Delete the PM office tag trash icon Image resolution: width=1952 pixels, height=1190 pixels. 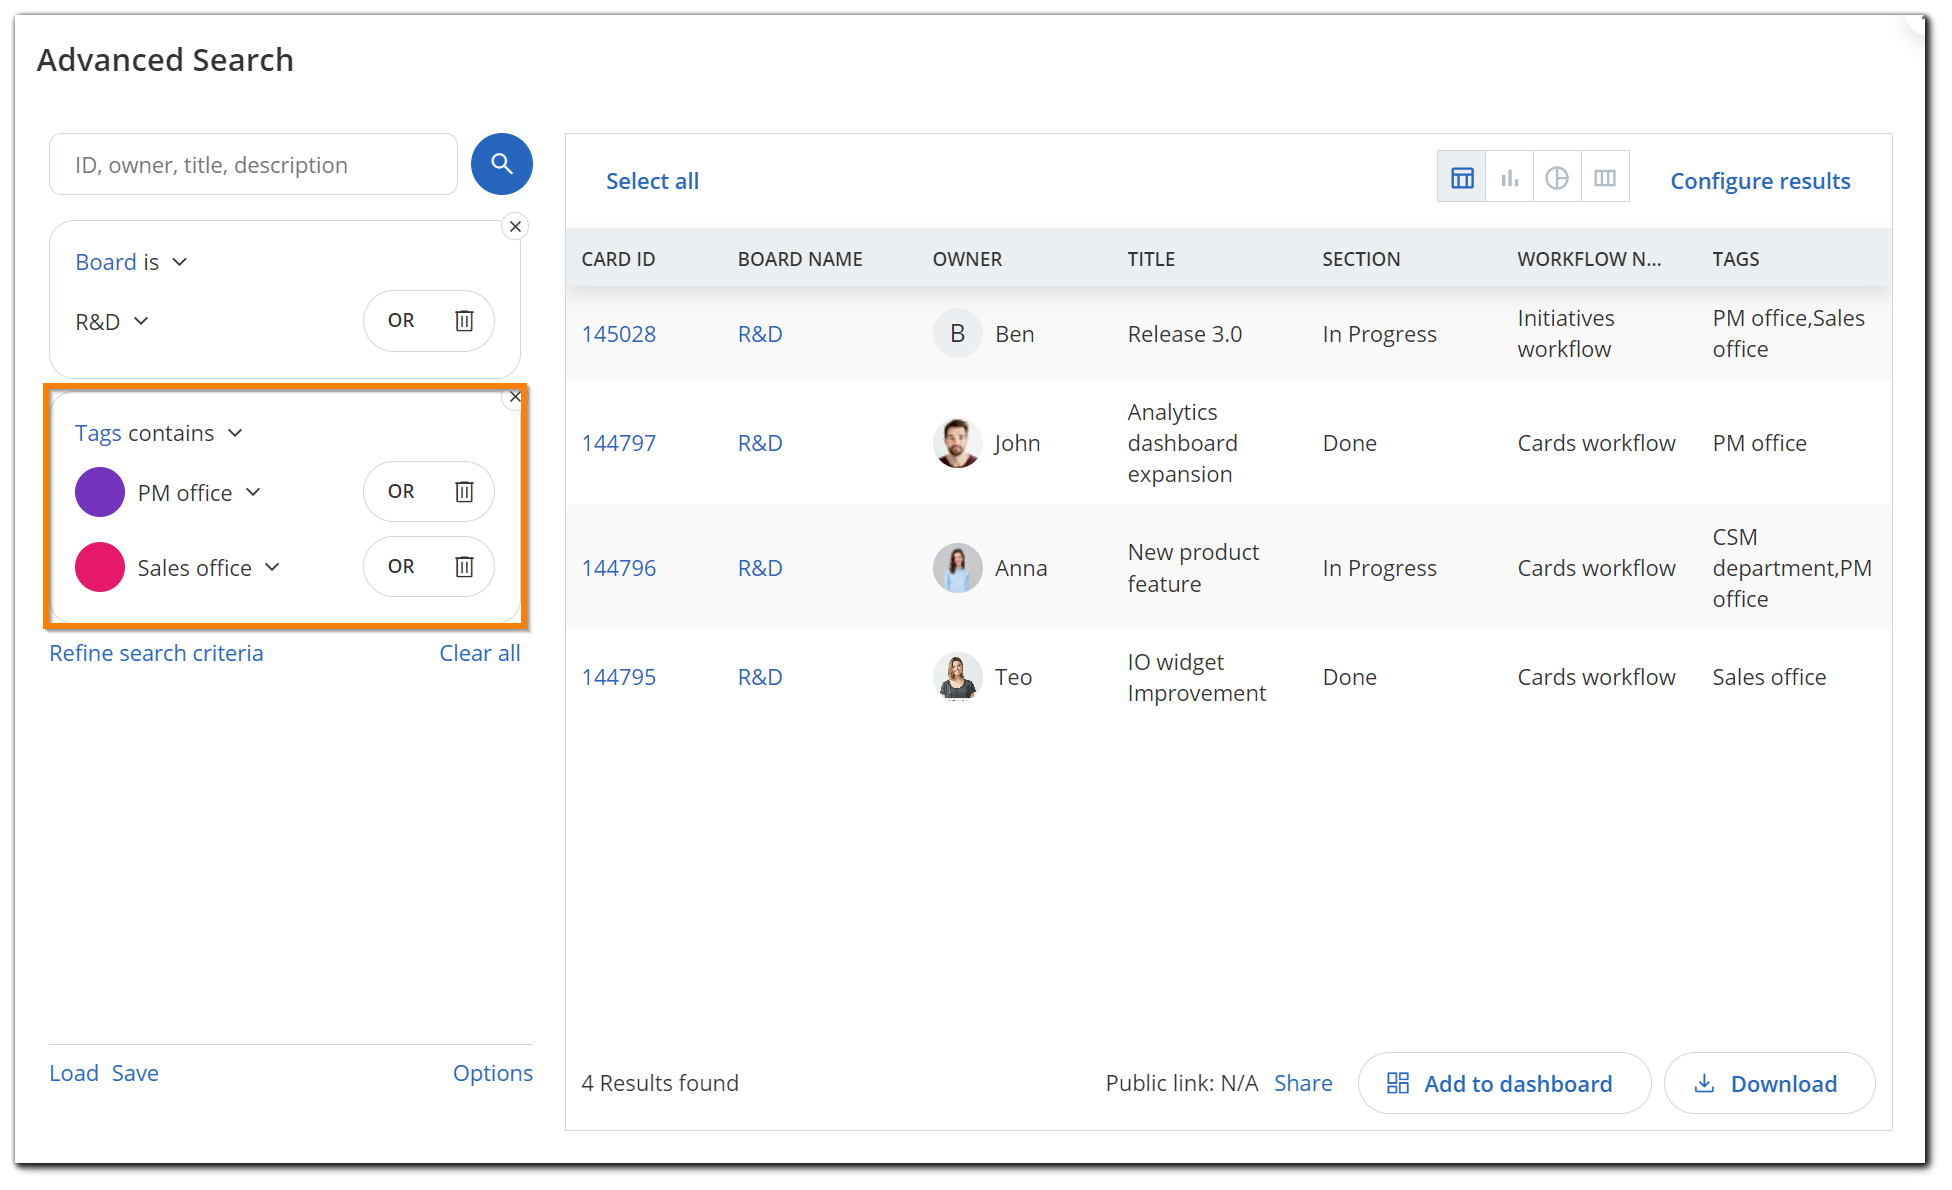click(x=464, y=492)
